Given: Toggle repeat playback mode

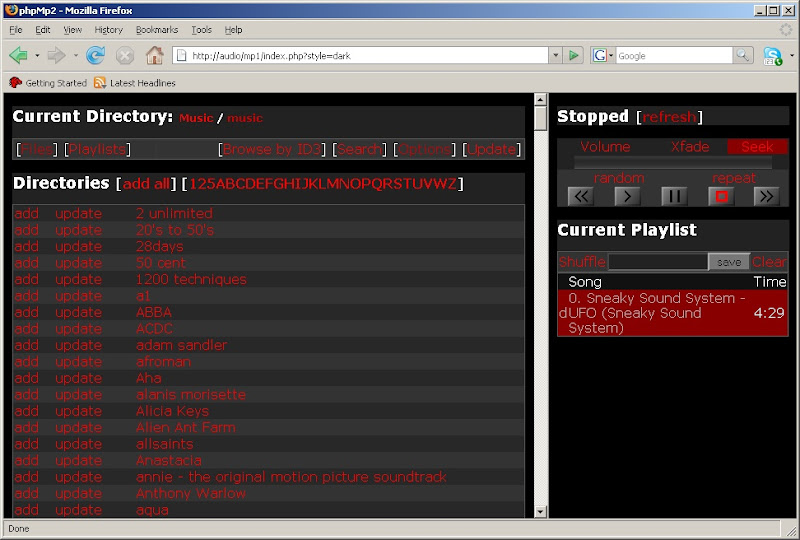Looking at the screenshot, I should pyautogui.click(x=734, y=178).
